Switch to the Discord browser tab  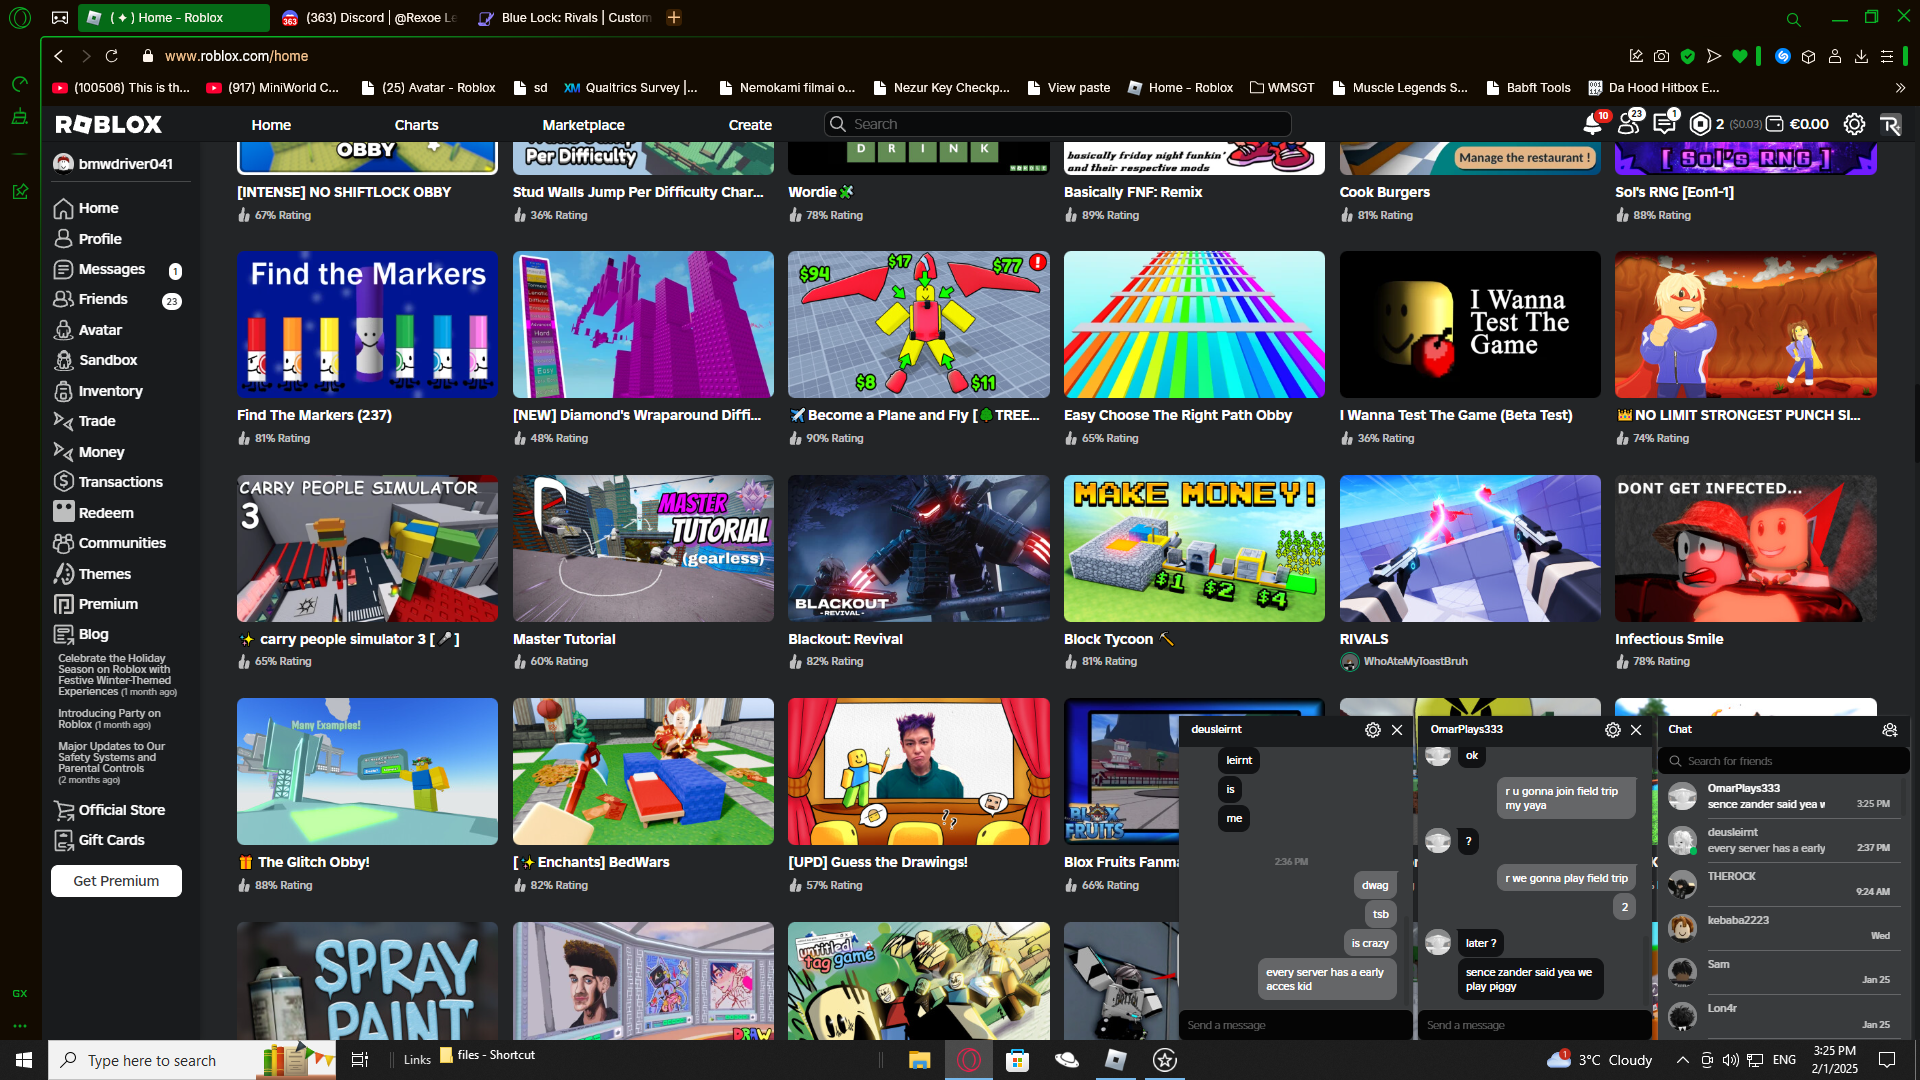tap(370, 18)
